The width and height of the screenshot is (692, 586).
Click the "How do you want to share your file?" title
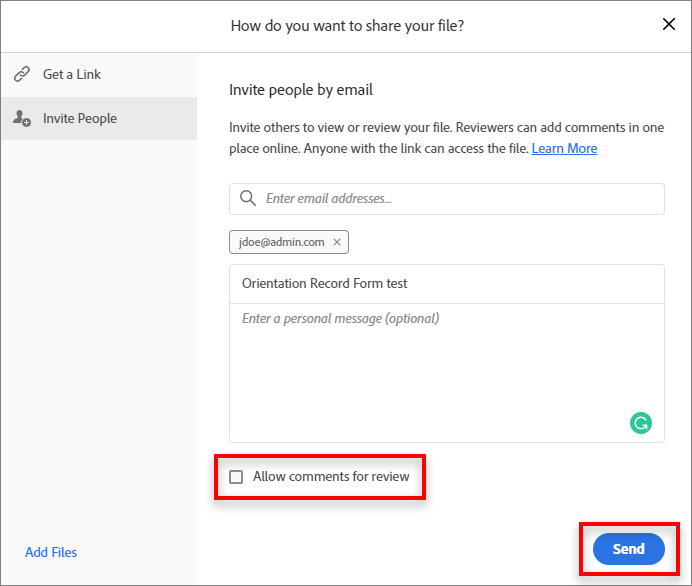(347, 25)
